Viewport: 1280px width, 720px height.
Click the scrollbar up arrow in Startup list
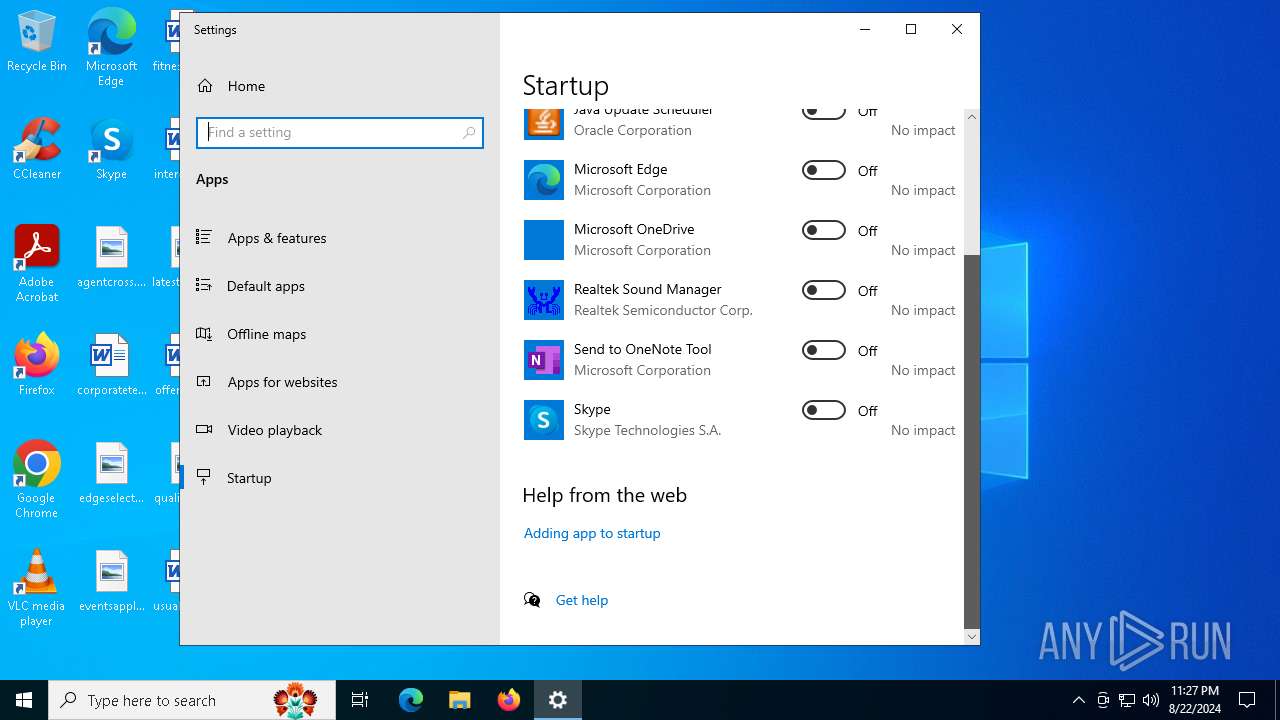point(972,117)
